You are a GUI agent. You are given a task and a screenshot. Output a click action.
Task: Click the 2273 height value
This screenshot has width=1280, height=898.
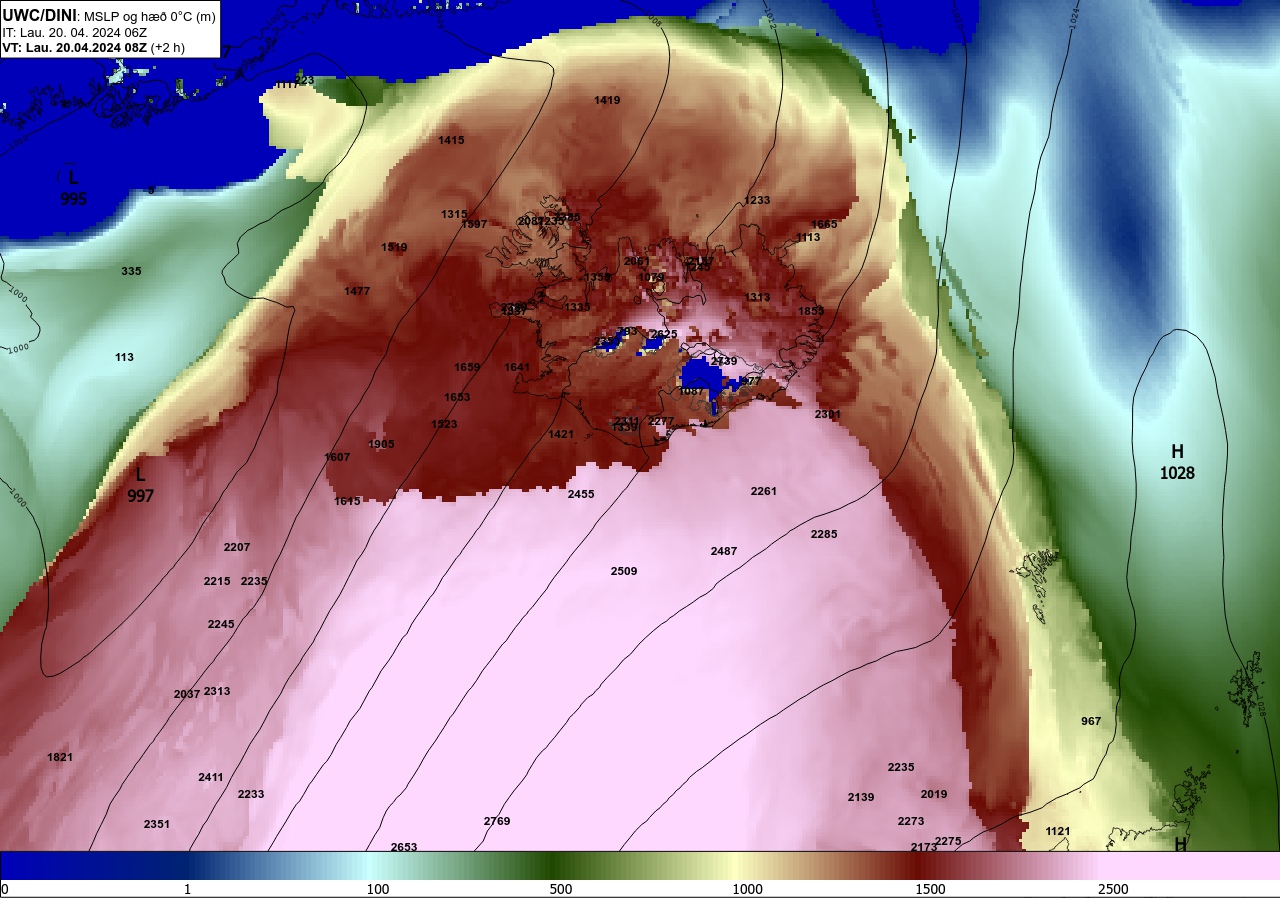911,821
